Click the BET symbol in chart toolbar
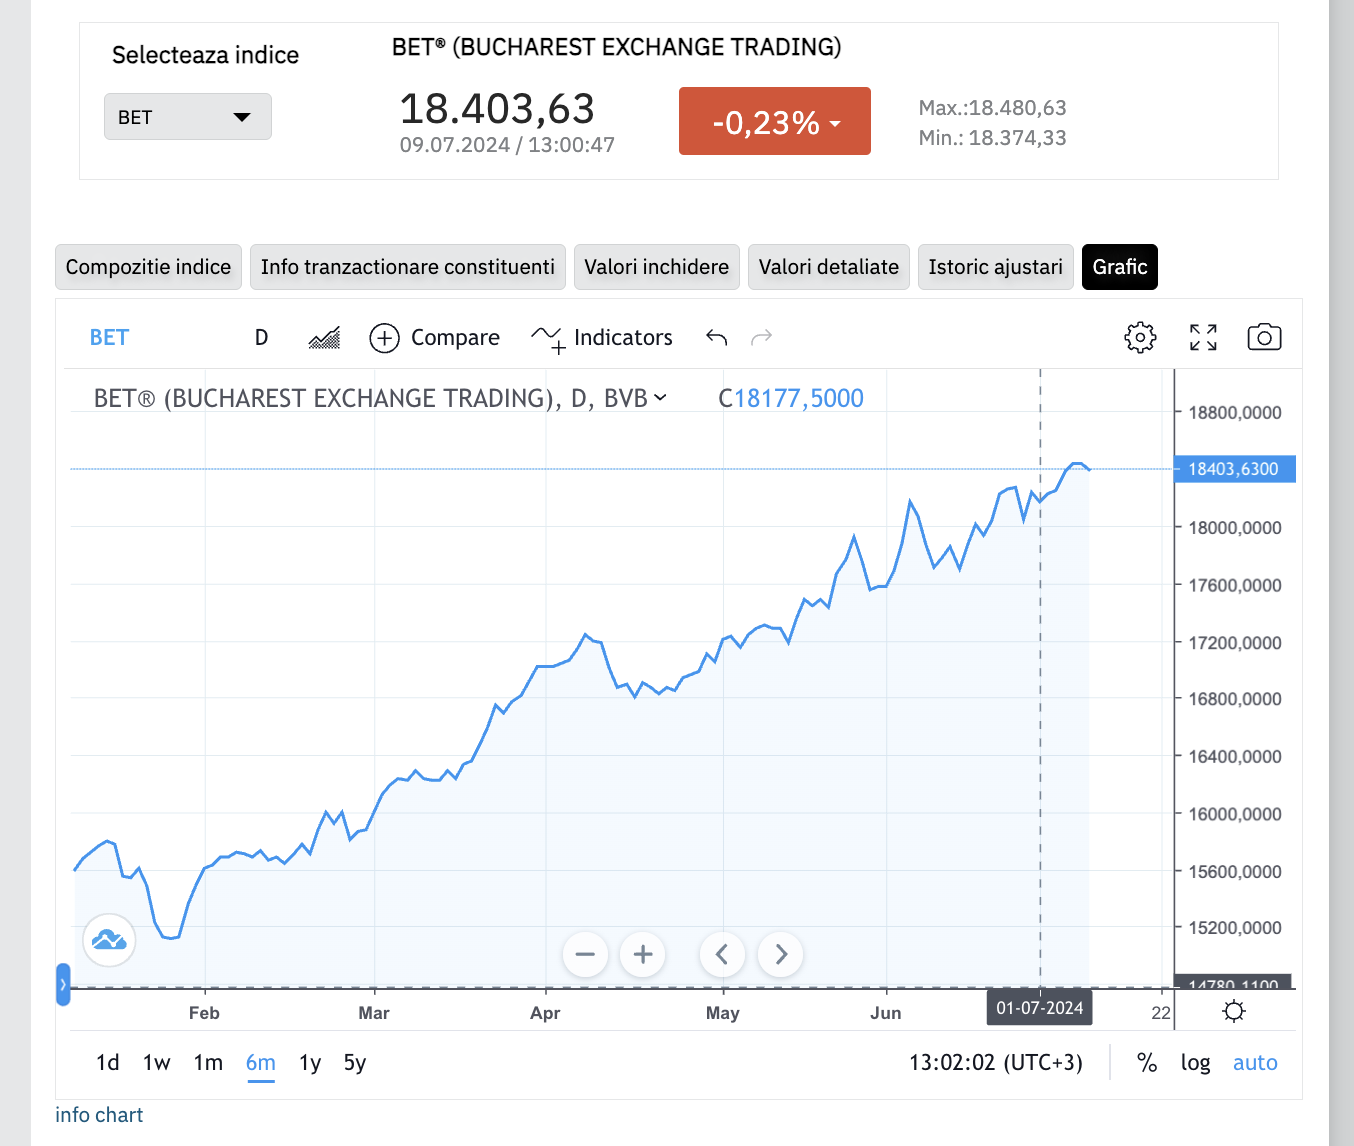This screenshot has width=1354, height=1146. (110, 338)
